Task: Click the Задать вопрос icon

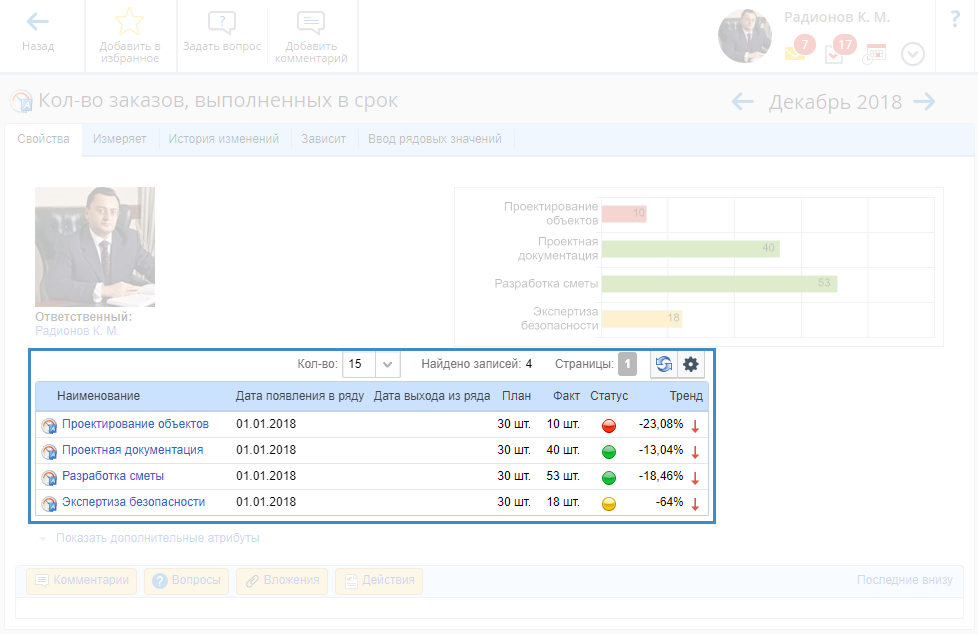Action: coord(222,22)
